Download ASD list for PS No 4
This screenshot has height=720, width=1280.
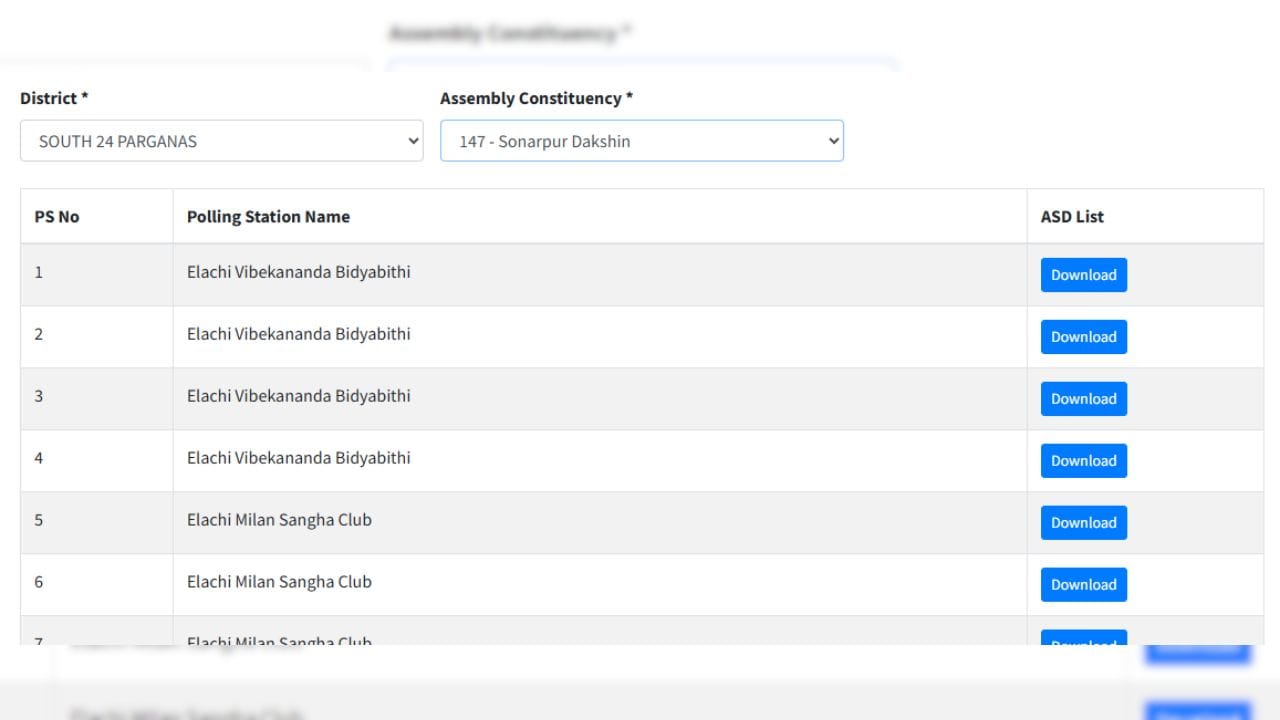click(1083, 461)
